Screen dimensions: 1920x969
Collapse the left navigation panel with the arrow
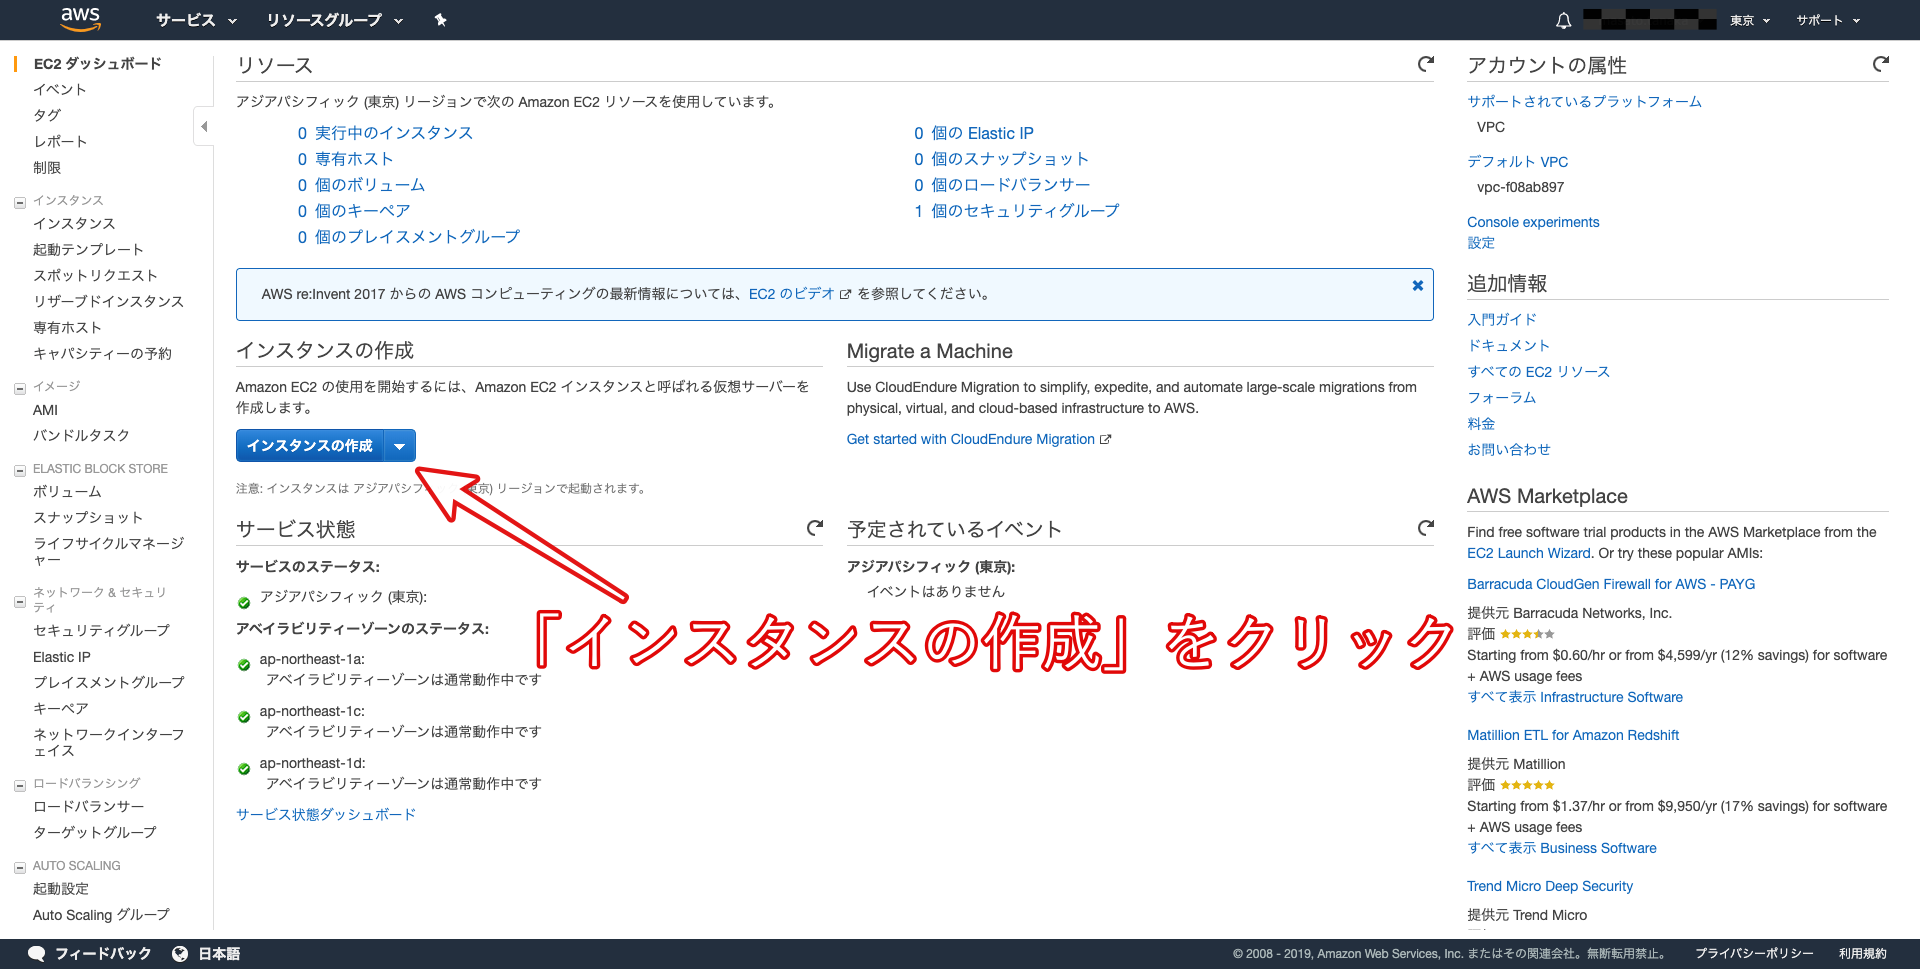pos(204,126)
